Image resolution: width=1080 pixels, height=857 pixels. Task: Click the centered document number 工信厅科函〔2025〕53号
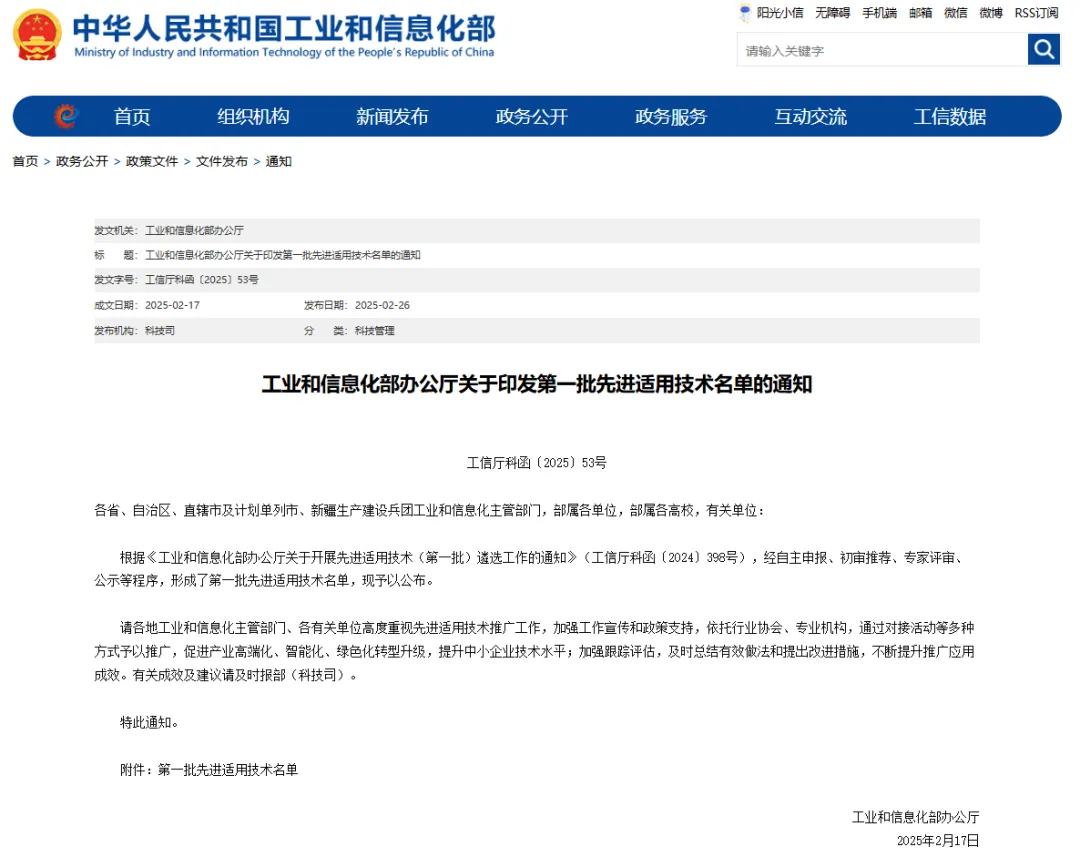click(537, 463)
